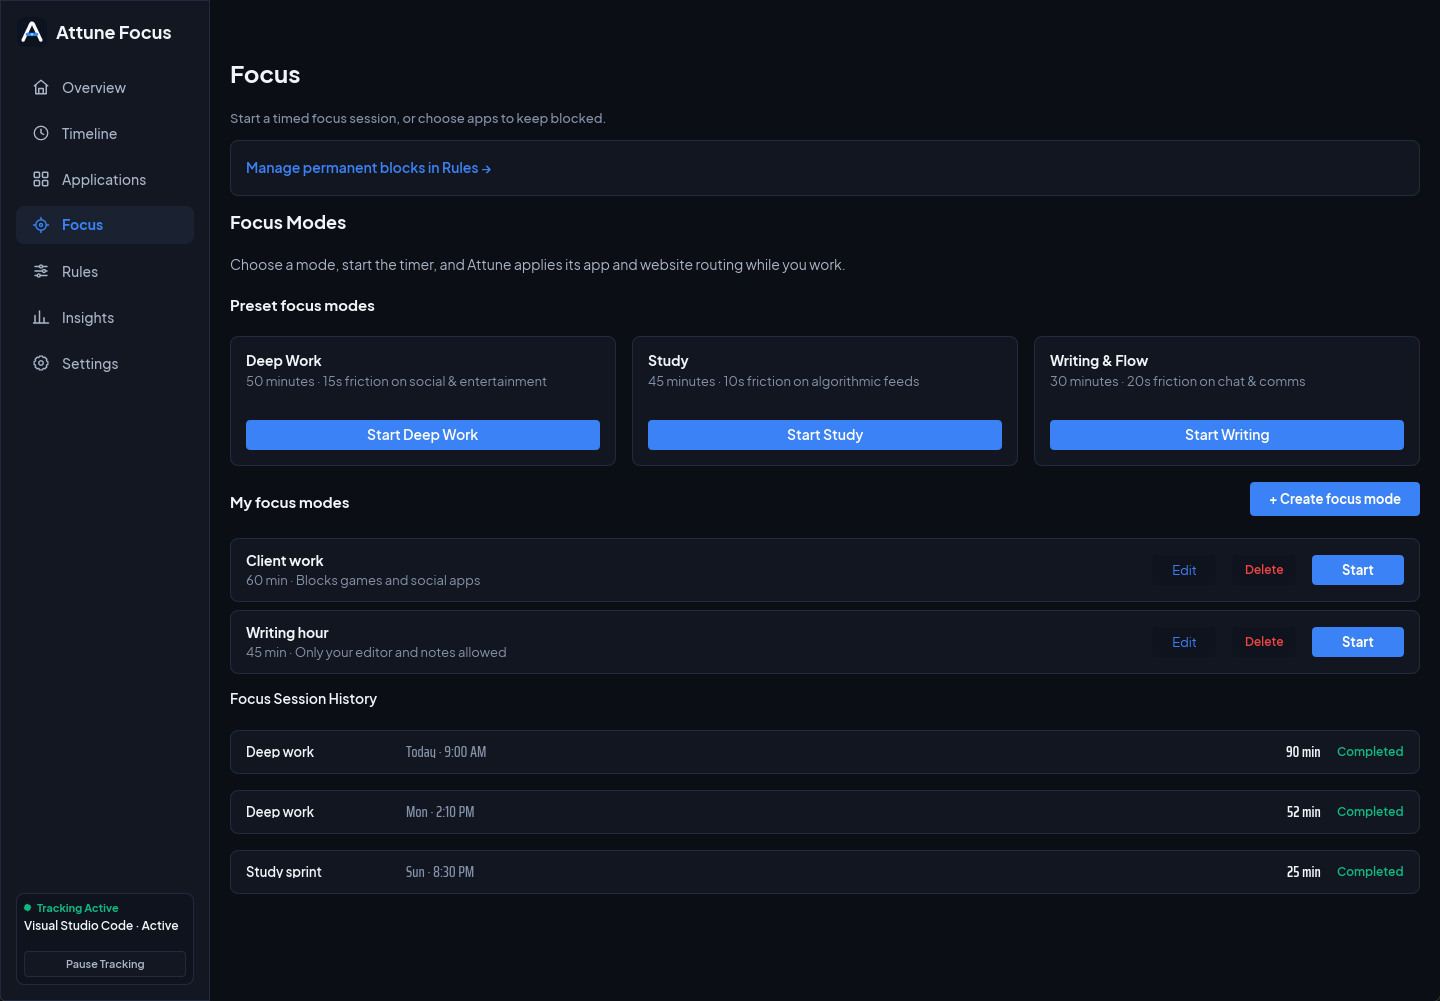The height and width of the screenshot is (1001, 1440).
Task: Select the Today 9:00 AM Deep work session
Action: pyautogui.click(x=825, y=752)
